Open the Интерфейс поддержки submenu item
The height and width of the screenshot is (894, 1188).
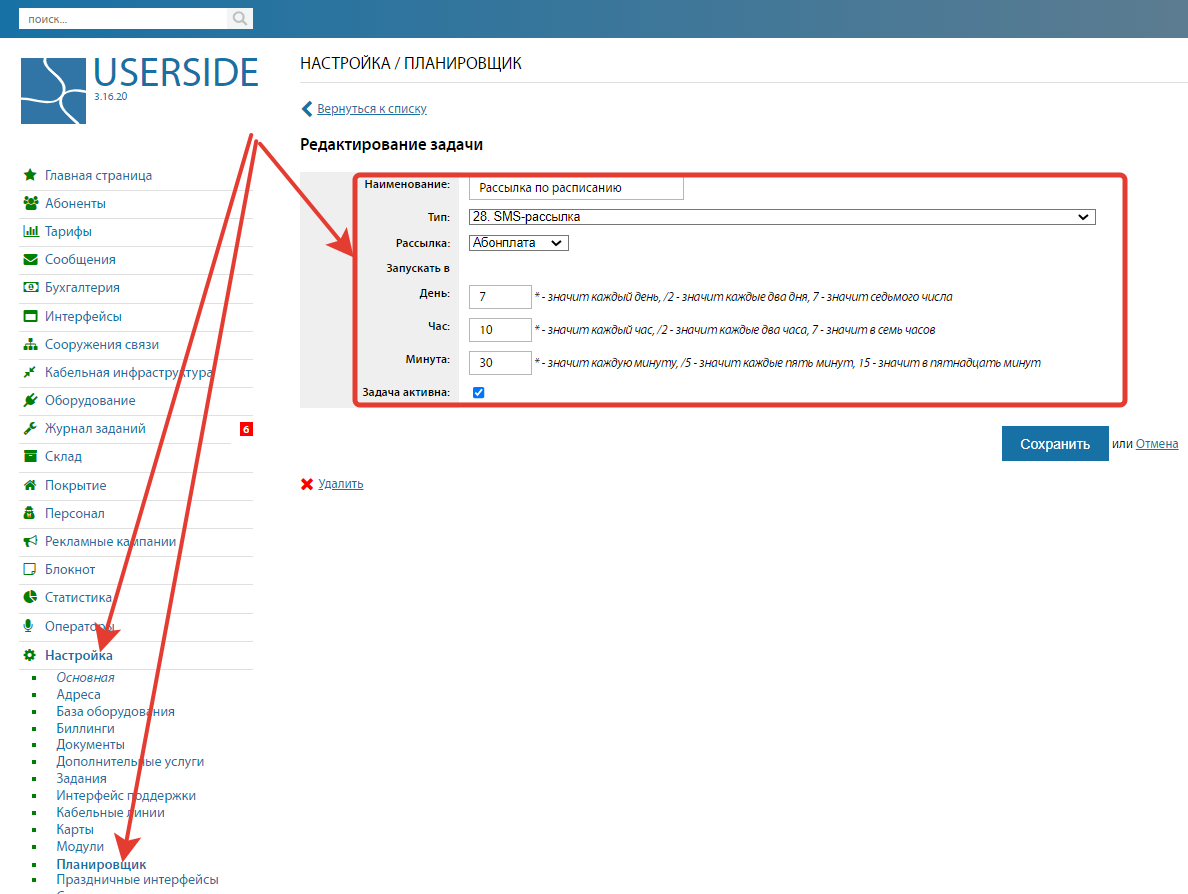pyautogui.click(x=126, y=796)
